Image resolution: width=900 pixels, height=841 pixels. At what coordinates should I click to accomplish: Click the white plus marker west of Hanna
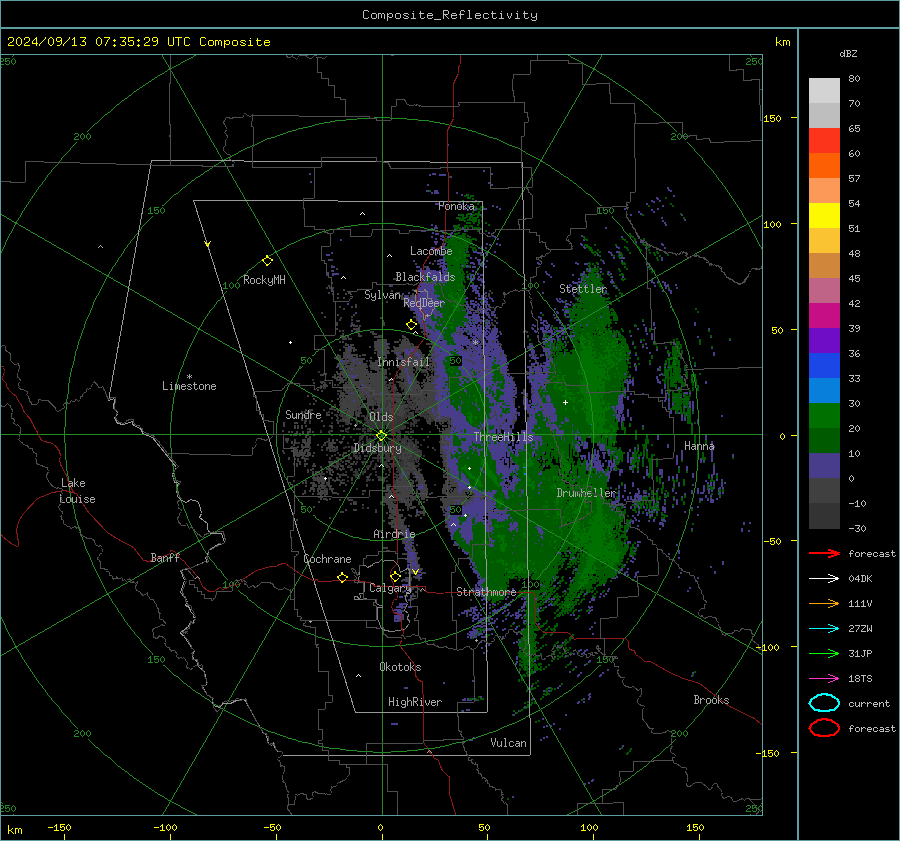(x=565, y=402)
